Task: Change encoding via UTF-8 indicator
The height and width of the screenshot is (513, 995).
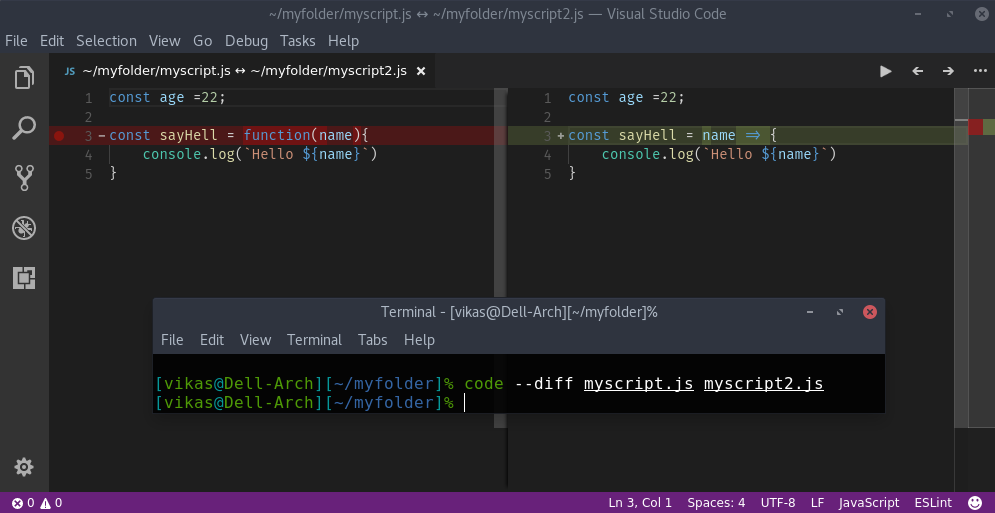Action: (x=778, y=503)
